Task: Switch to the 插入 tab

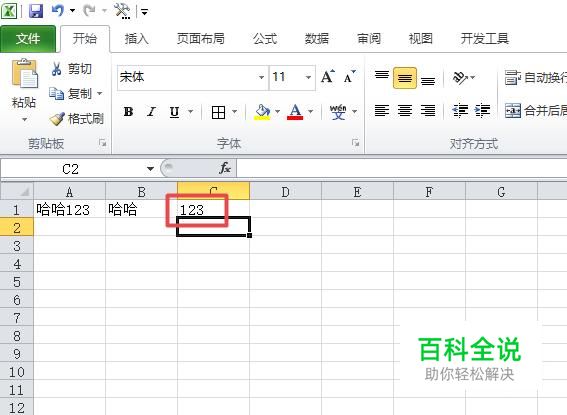Action: (136, 38)
